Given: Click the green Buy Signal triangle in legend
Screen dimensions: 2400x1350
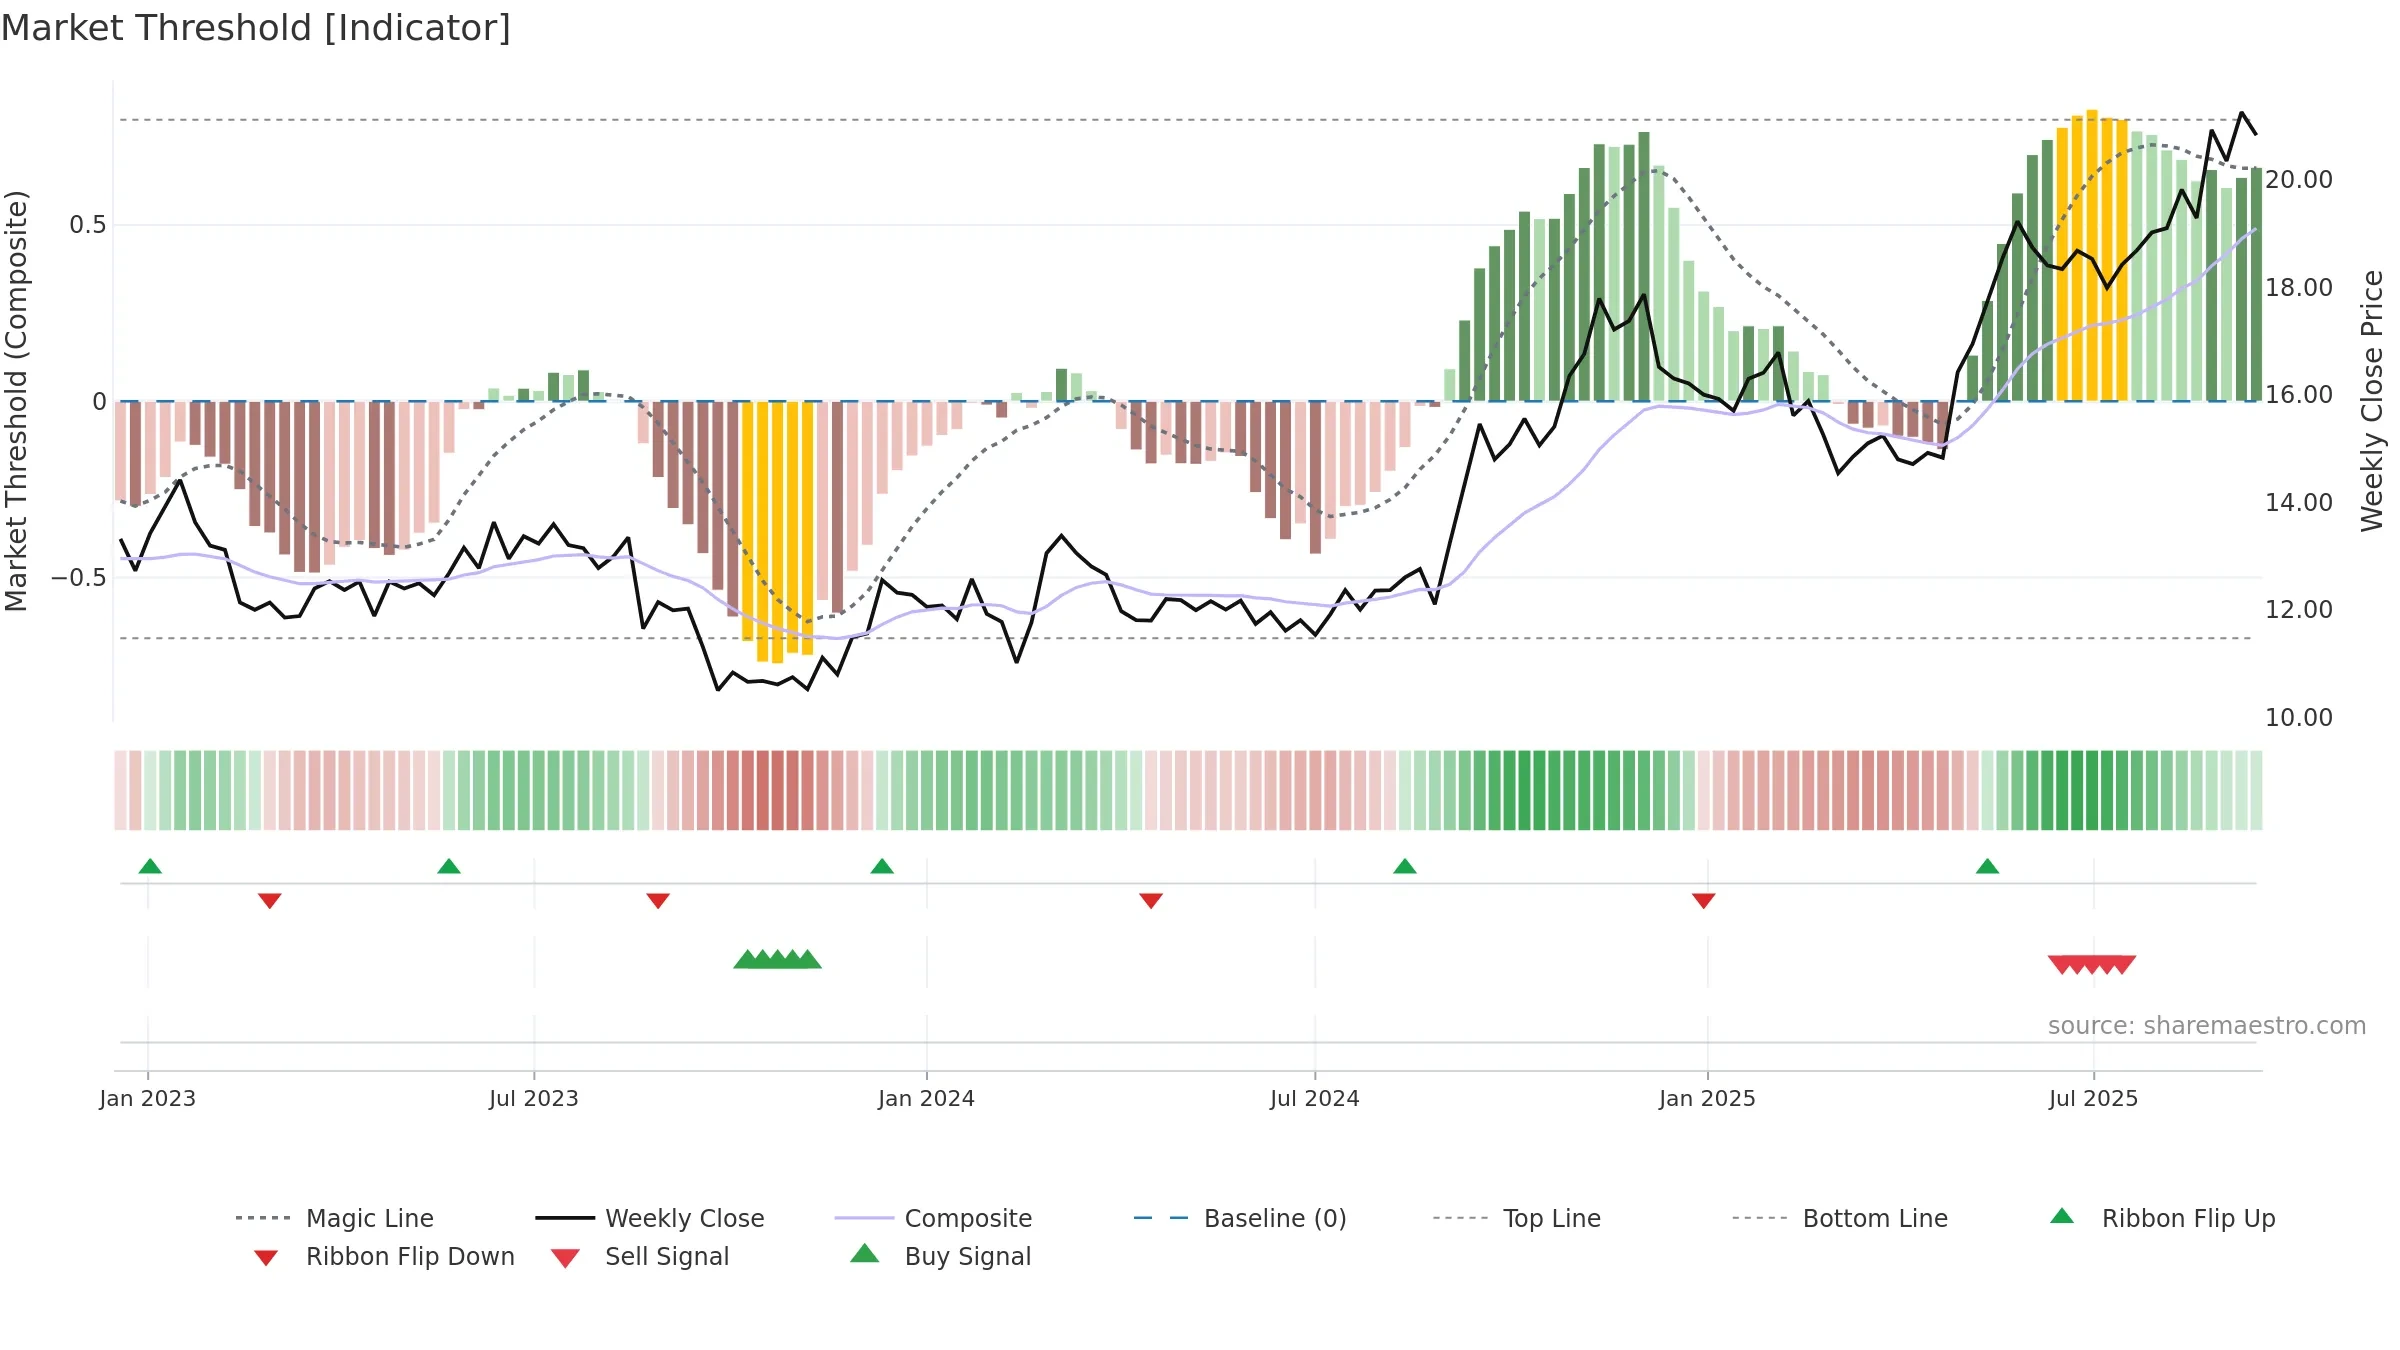Looking at the screenshot, I should (865, 1254).
